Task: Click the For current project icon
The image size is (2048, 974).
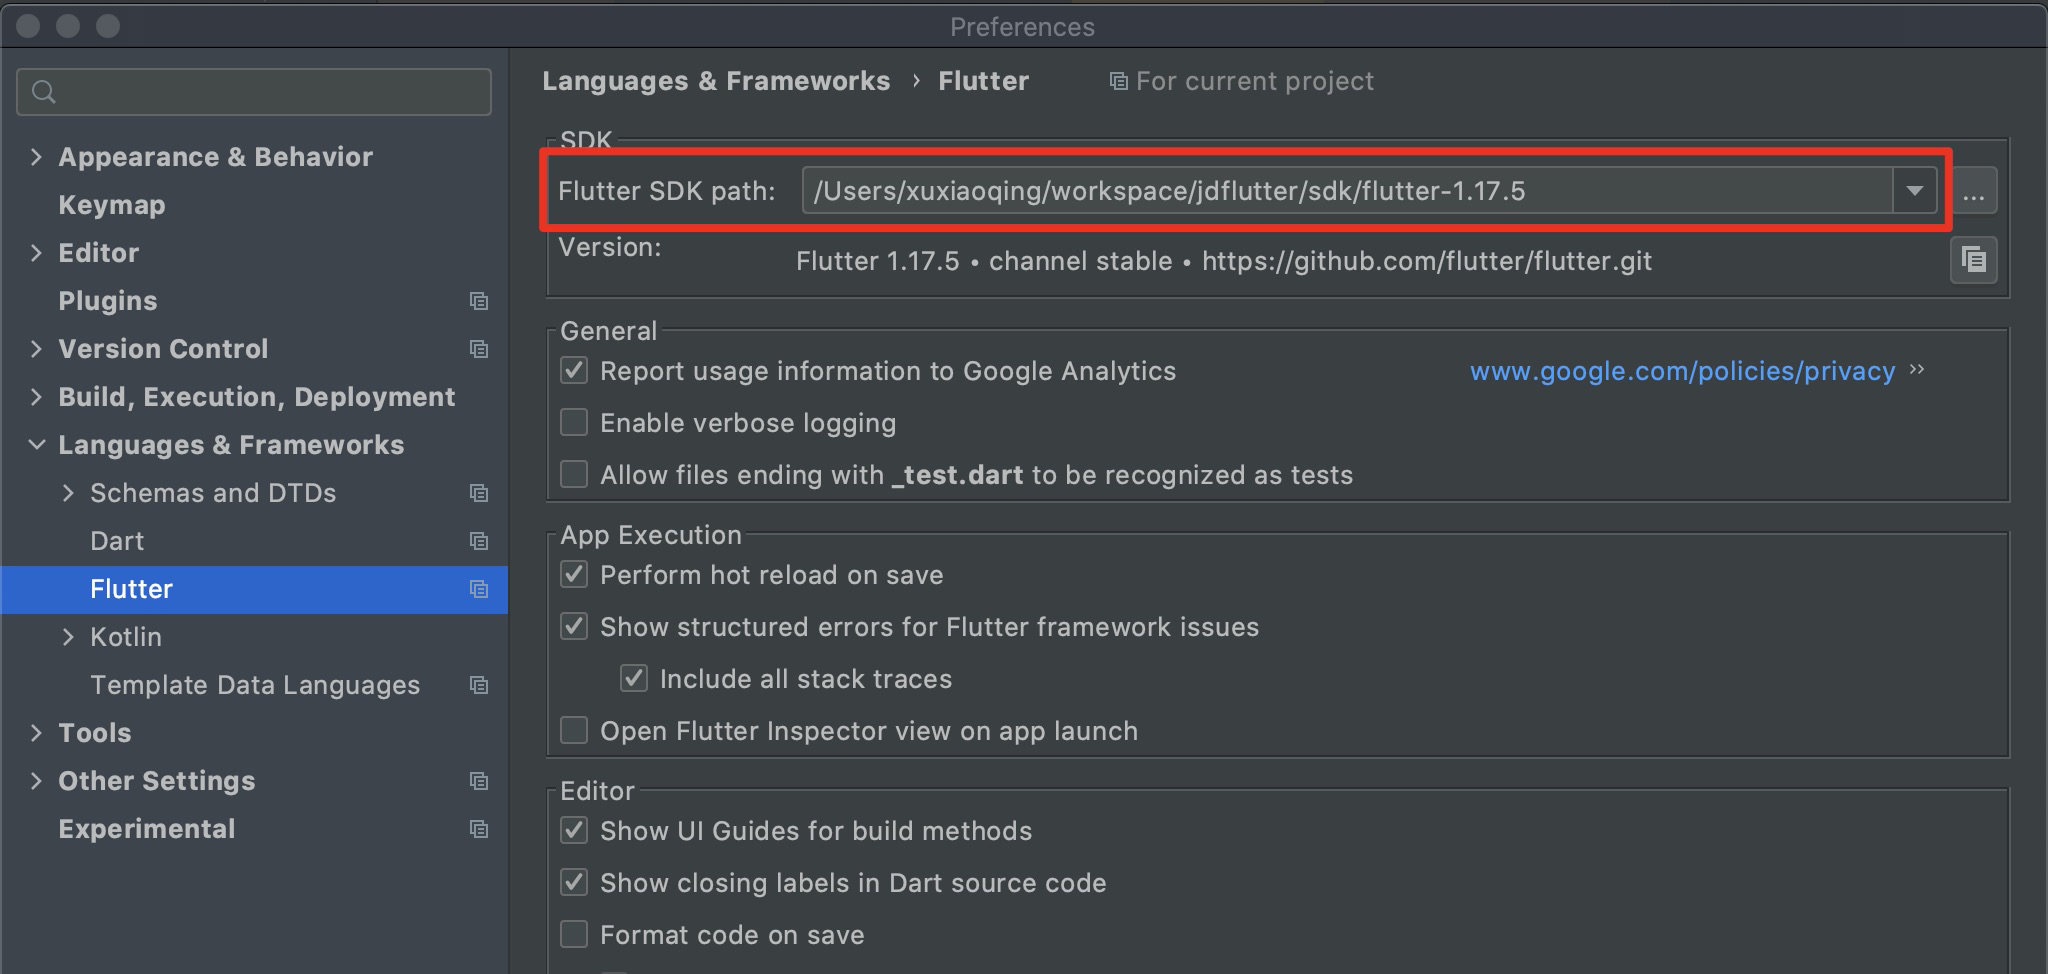Action: (1118, 81)
